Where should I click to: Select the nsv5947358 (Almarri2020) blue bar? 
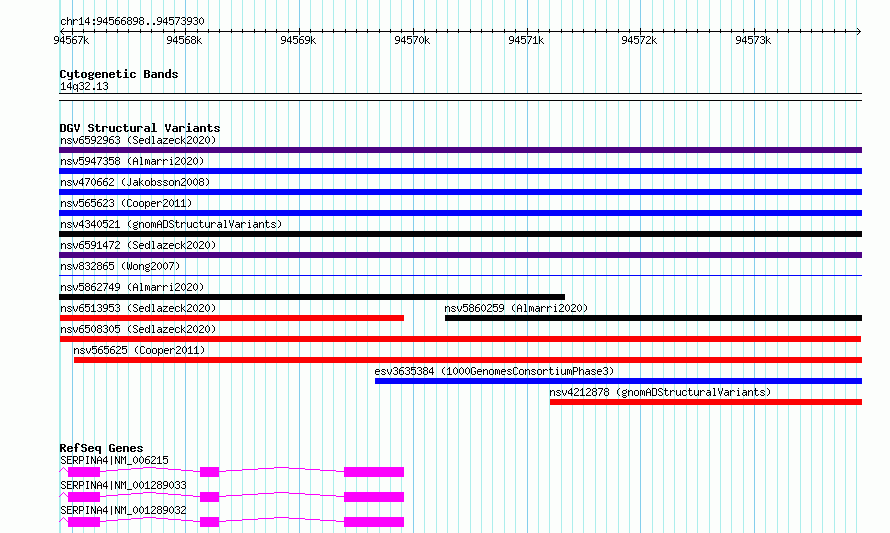[x=460, y=171]
